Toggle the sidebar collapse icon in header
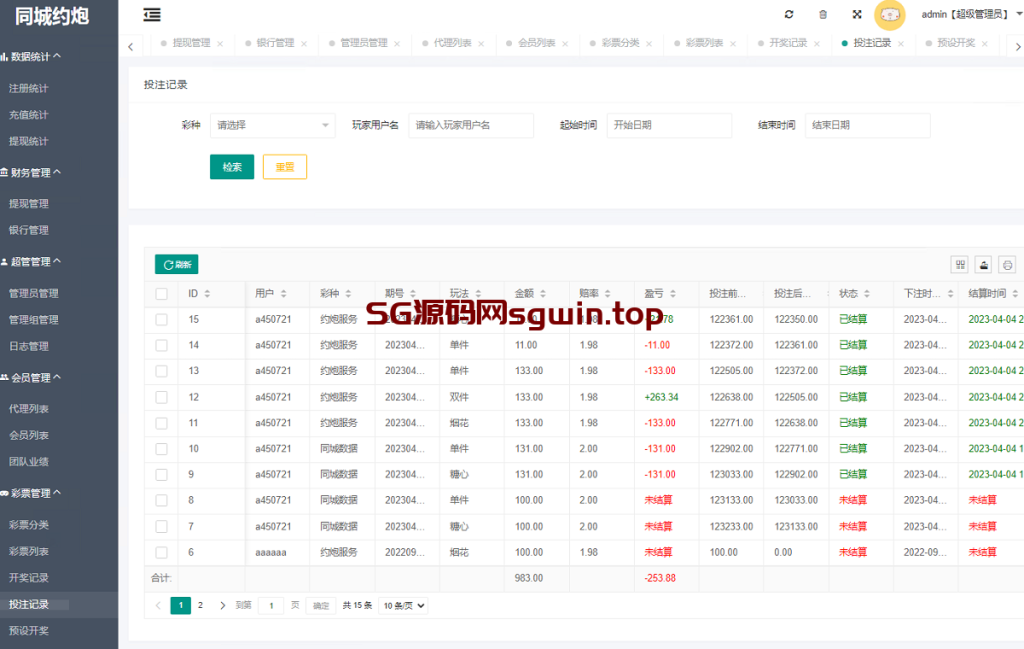 tap(151, 15)
